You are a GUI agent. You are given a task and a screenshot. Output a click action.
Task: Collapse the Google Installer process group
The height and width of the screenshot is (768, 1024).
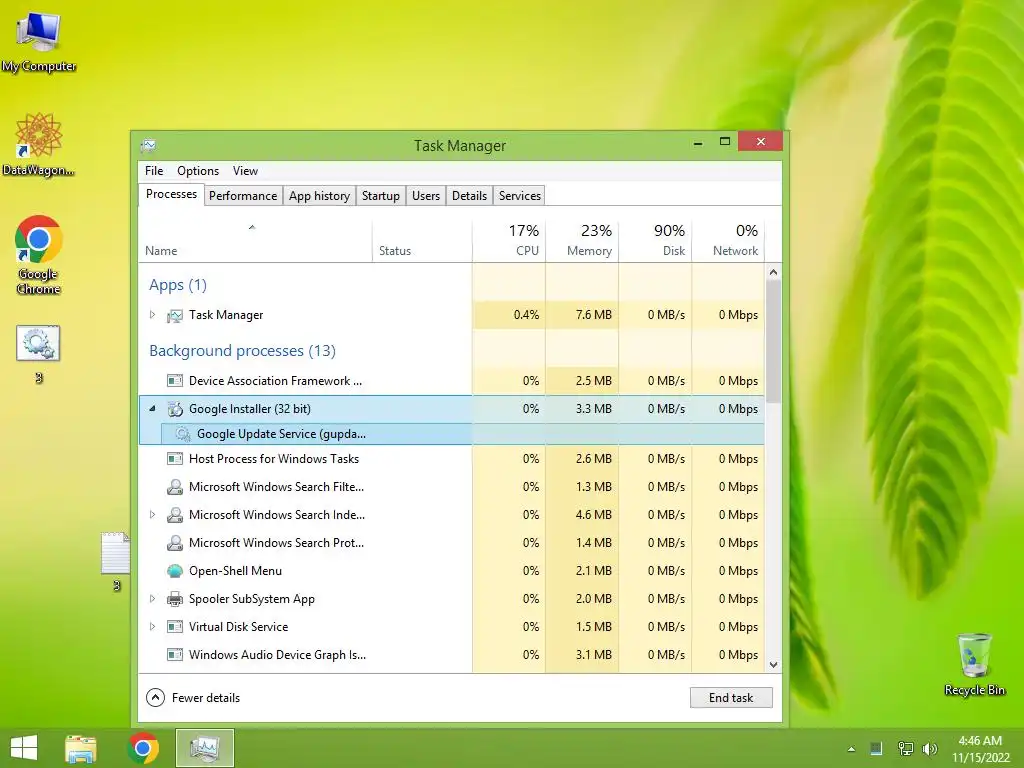pos(152,409)
